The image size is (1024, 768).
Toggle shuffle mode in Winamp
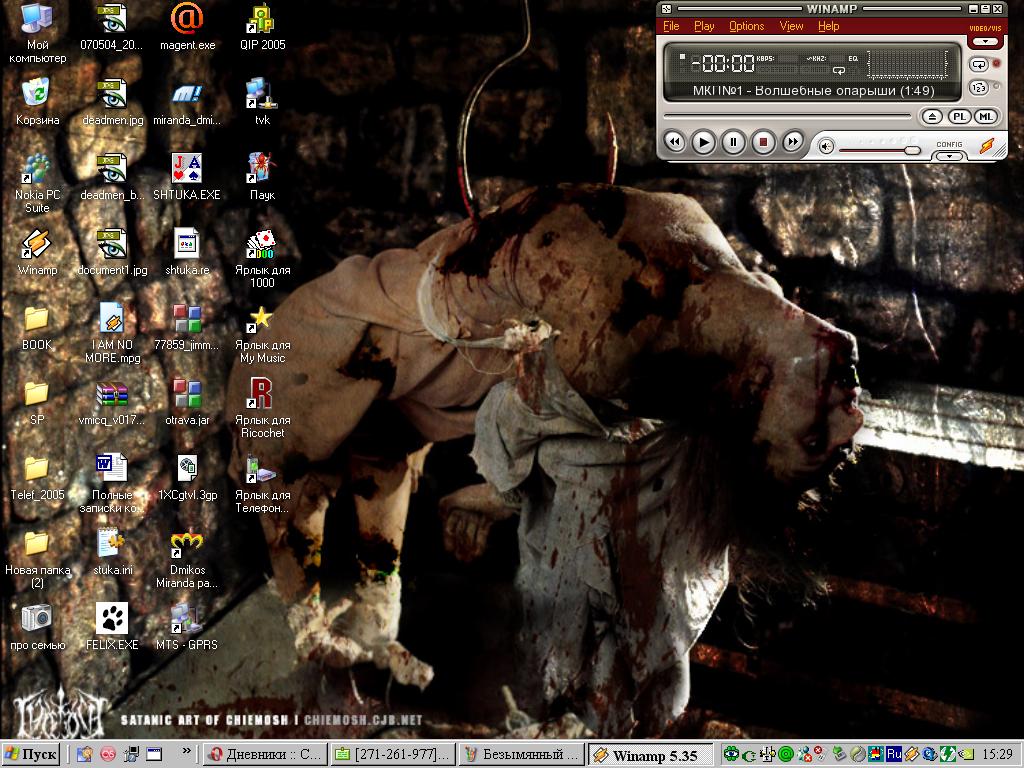coord(979,87)
